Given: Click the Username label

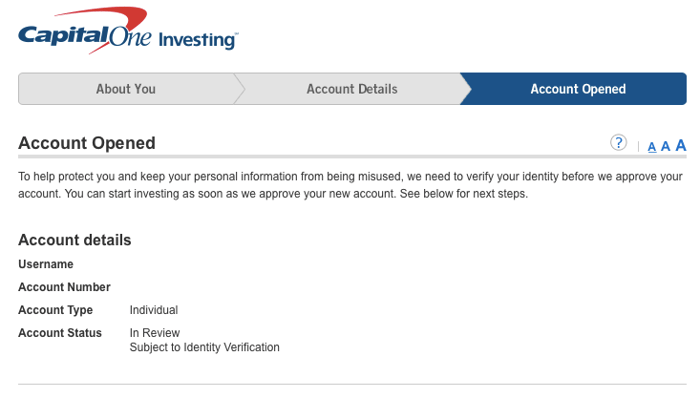Looking at the screenshot, I should (x=46, y=264).
